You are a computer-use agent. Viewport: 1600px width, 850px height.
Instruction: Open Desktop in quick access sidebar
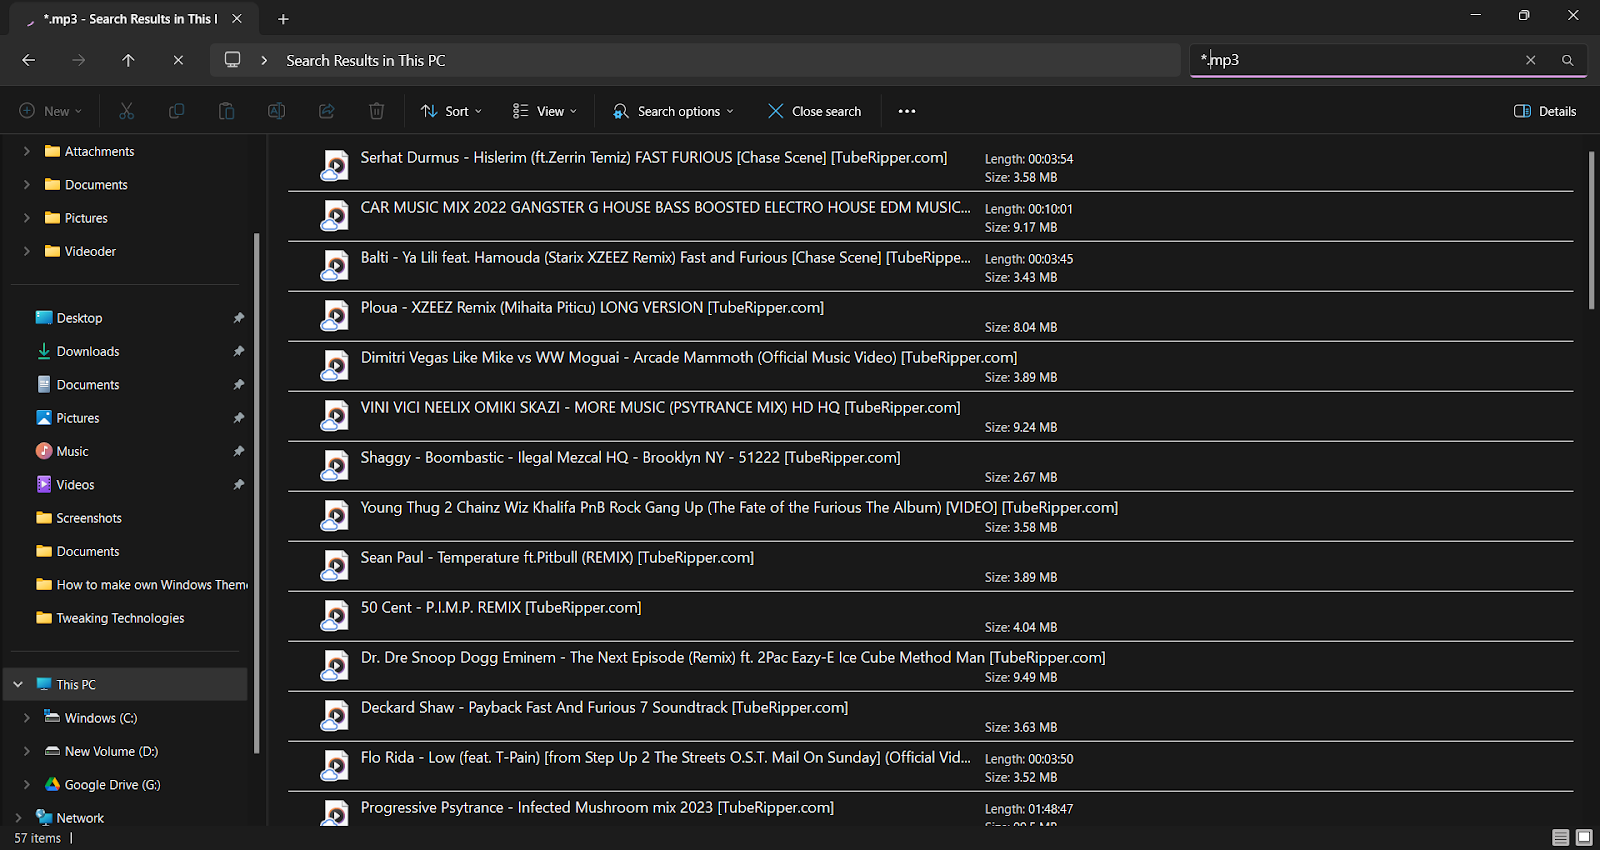[79, 318]
